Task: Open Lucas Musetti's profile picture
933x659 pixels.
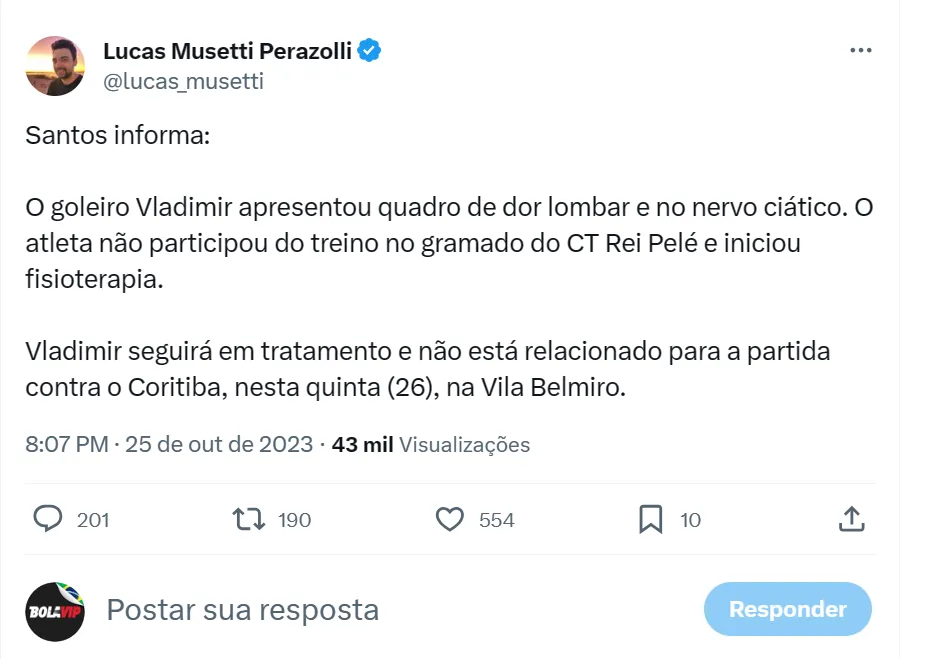Action: [x=55, y=66]
